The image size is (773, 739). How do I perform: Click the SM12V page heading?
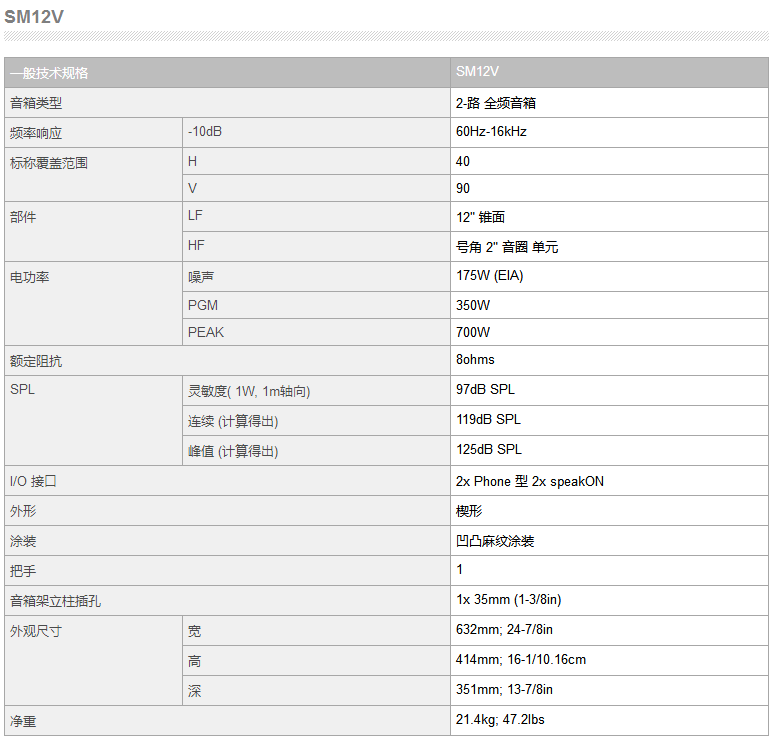(x=34, y=17)
